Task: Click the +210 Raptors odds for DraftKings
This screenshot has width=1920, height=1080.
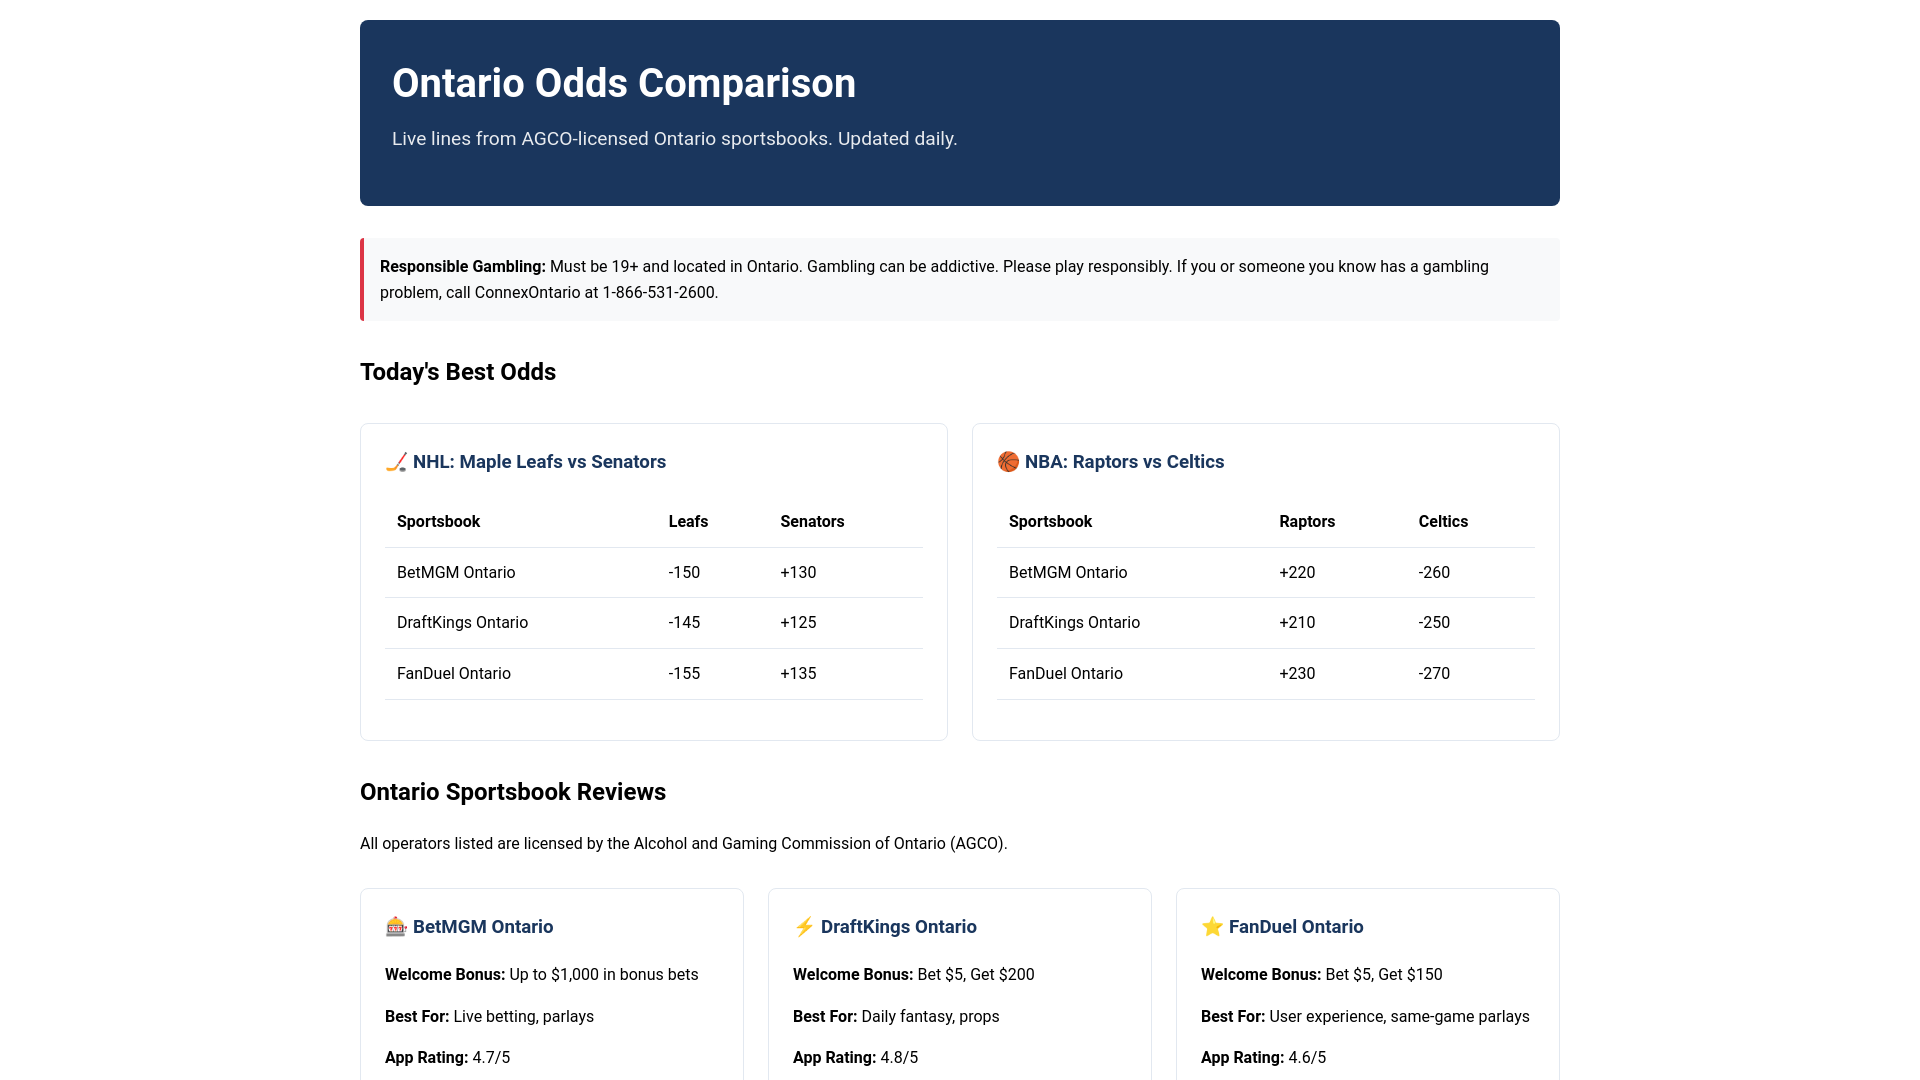Action: point(1297,623)
